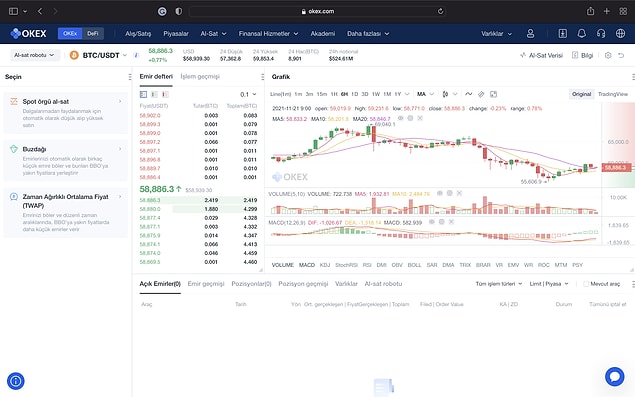Open Safari sidebar icon
635x397 pixels.
coord(13,11)
